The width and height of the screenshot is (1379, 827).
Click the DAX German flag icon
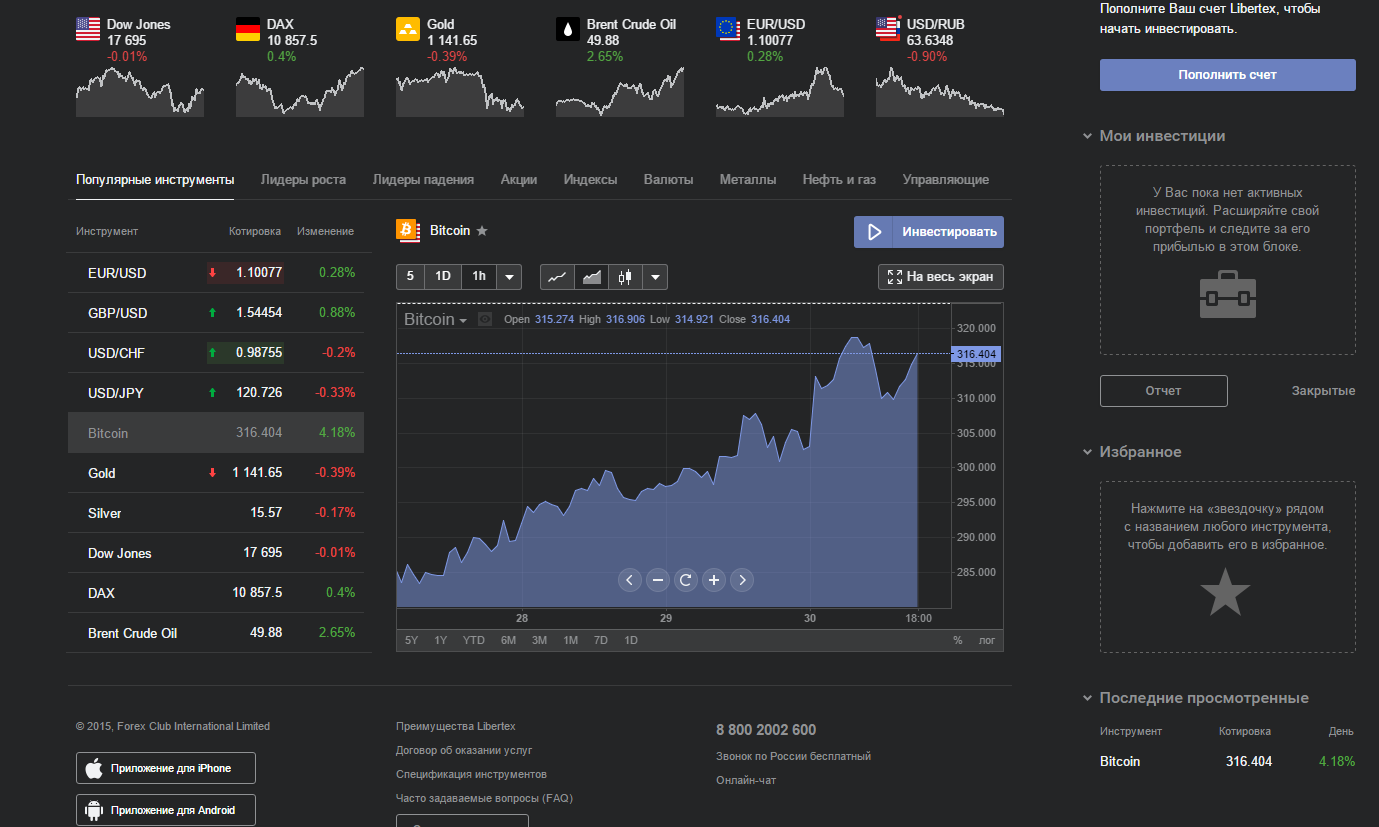(248, 29)
